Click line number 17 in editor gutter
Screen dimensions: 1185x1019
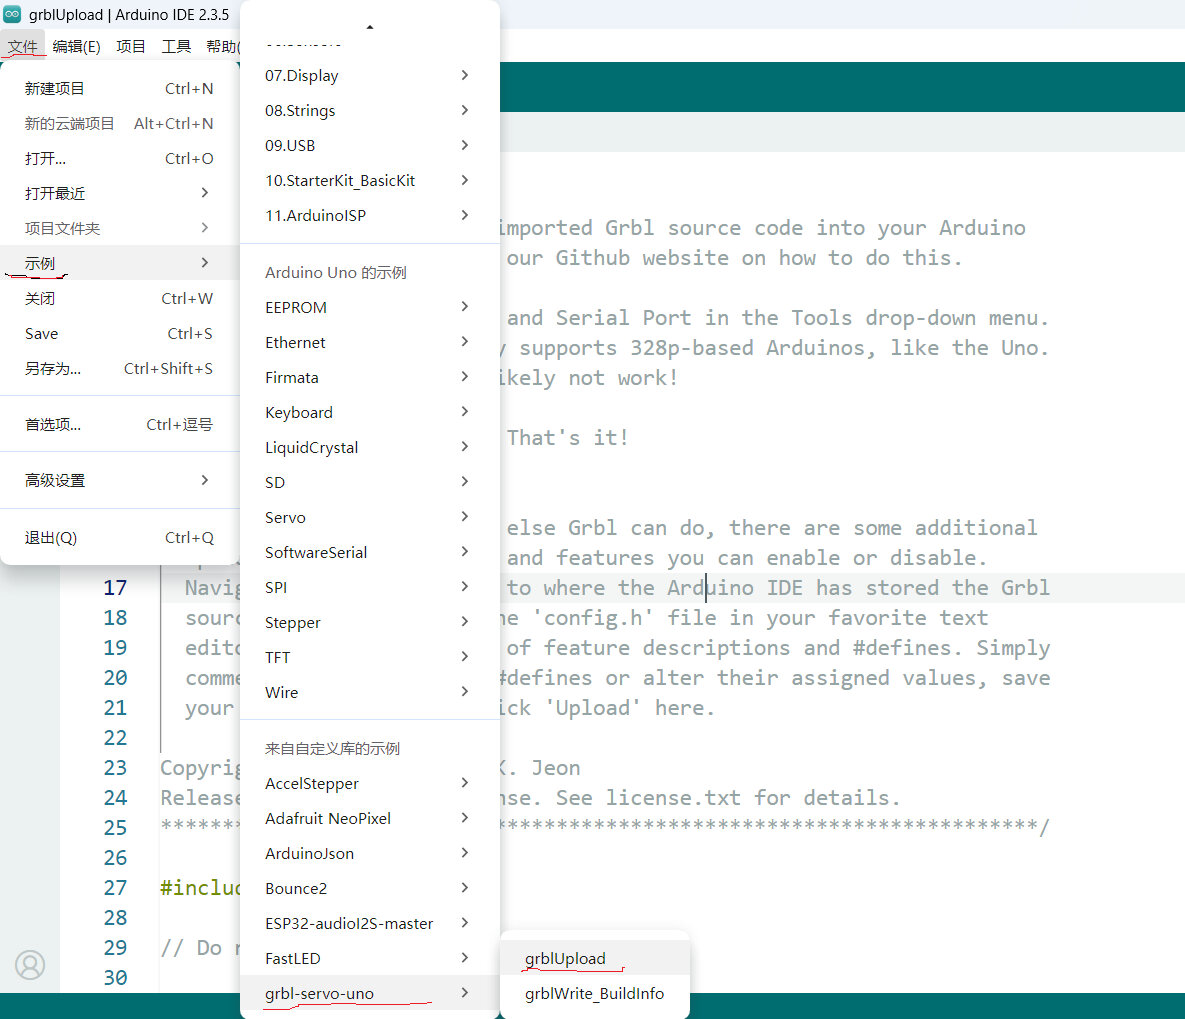pos(115,588)
